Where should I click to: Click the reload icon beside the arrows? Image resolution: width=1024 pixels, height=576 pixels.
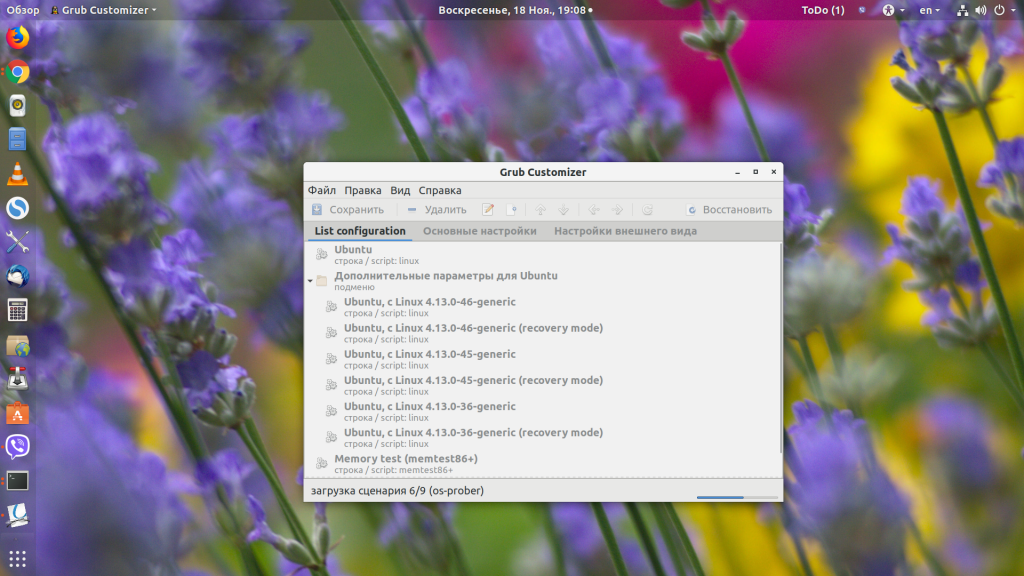coord(647,210)
